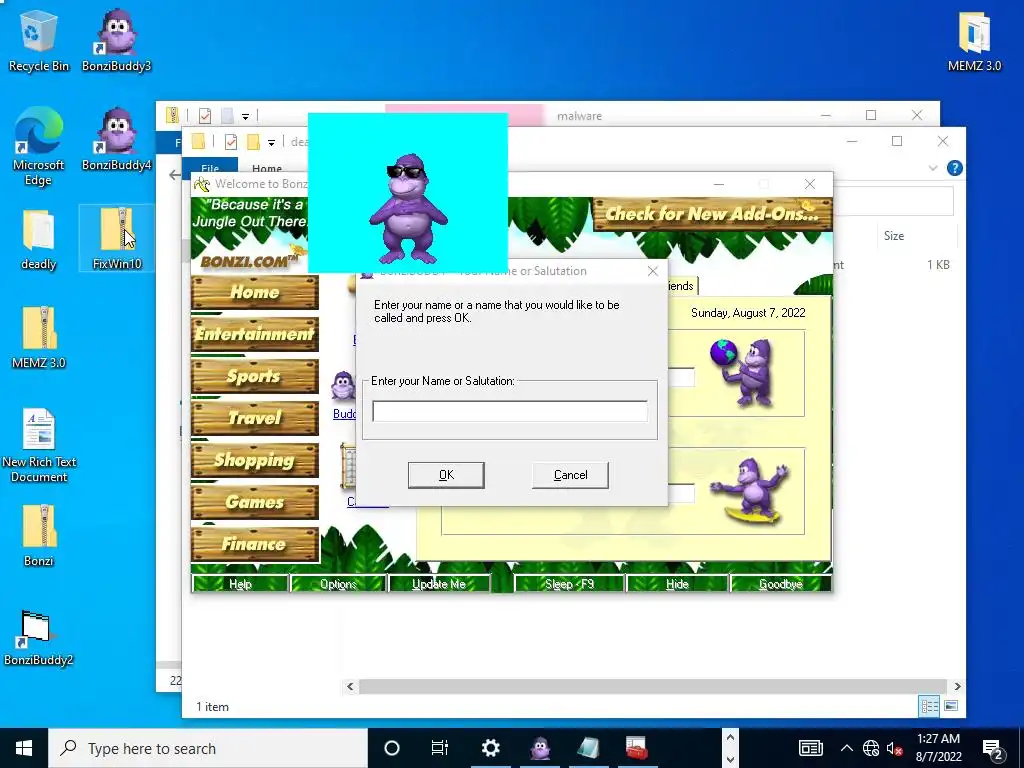Open the Entertainment section
This screenshot has height=768, width=1024.
click(x=255, y=334)
